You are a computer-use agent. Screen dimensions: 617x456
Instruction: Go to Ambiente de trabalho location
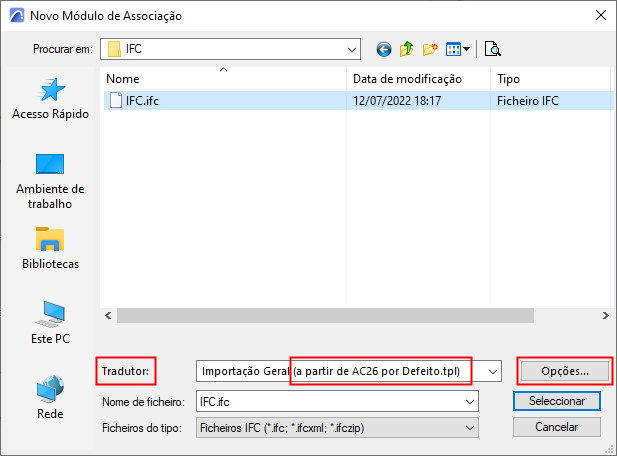point(50,180)
